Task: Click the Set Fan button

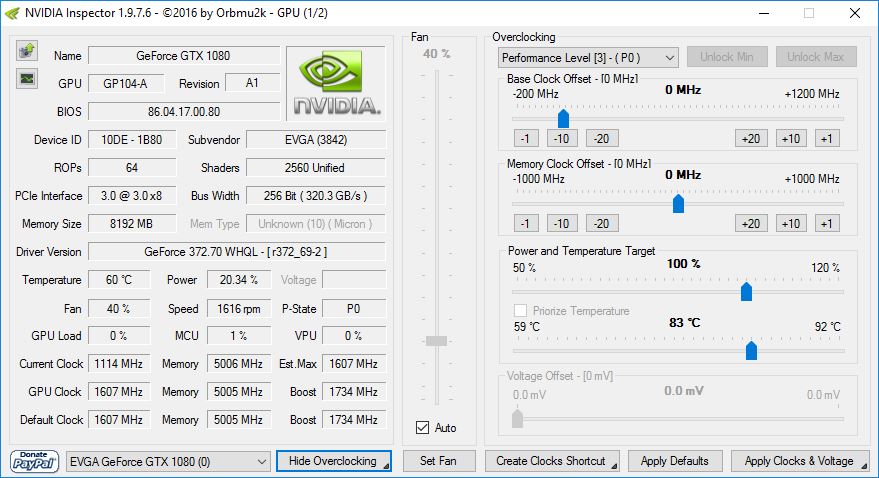Action: click(438, 461)
